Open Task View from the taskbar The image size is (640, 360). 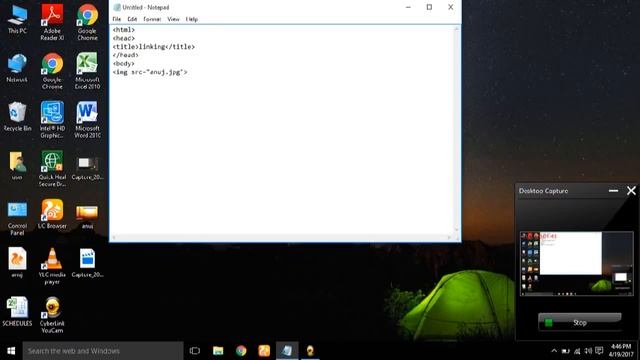[x=195, y=351]
